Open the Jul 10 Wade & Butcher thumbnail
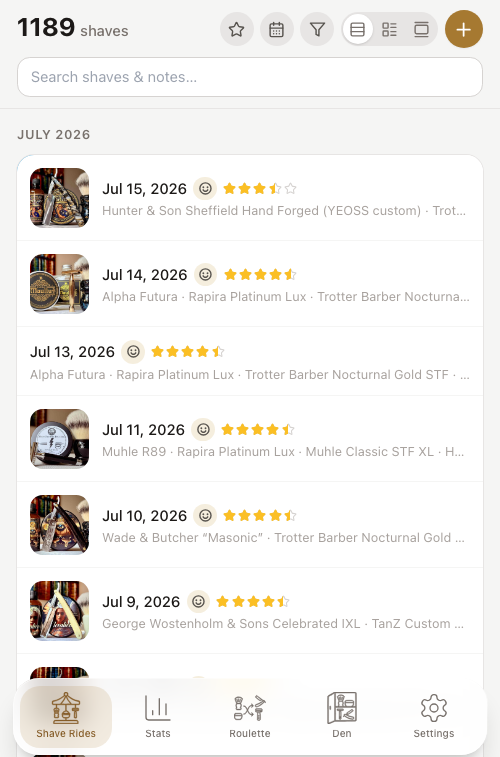The height and width of the screenshot is (757, 500). tap(59, 525)
